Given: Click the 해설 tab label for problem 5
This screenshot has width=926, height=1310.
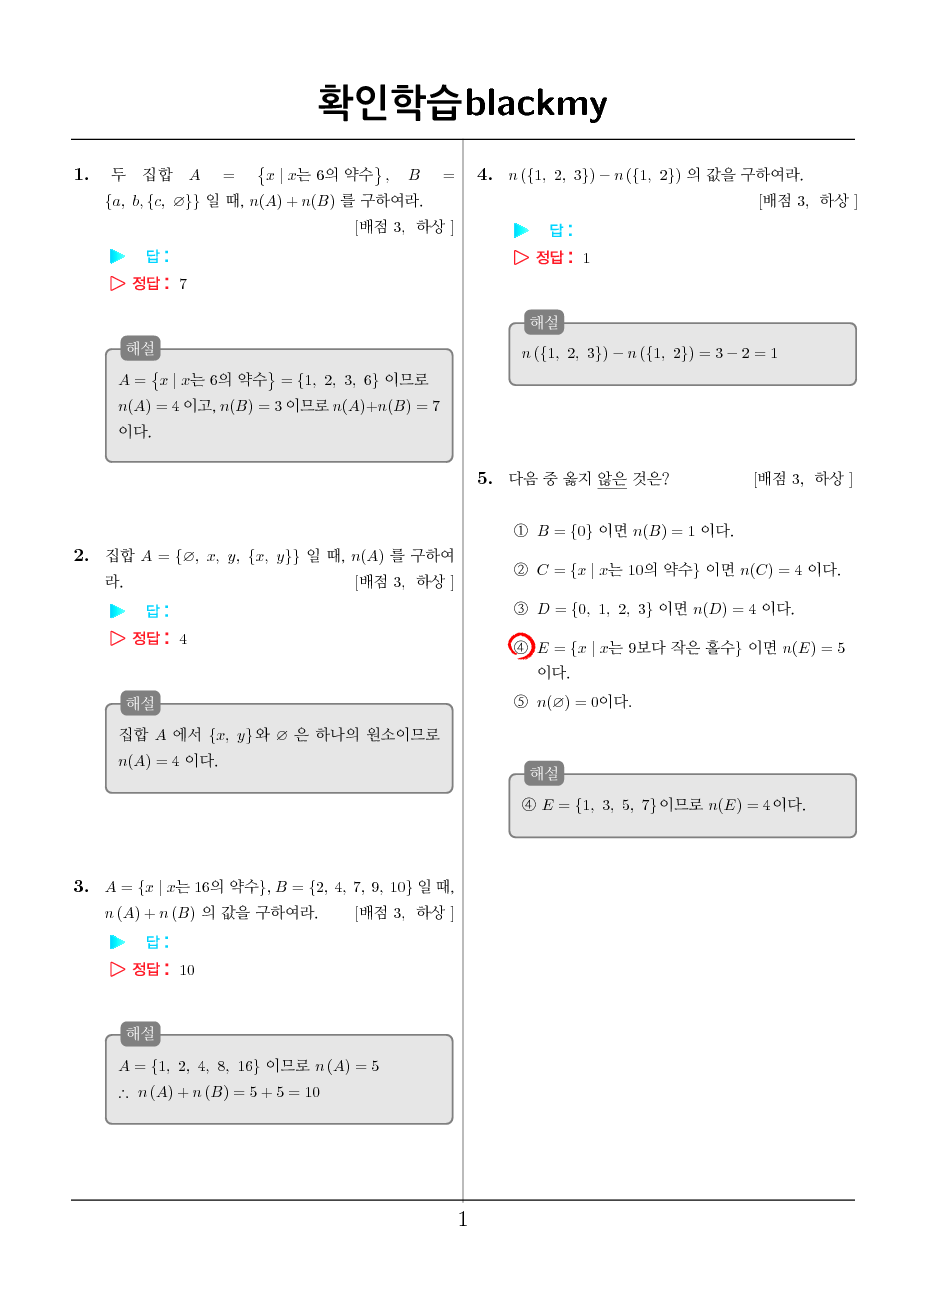Looking at the screenshot, I should (545, 773).
